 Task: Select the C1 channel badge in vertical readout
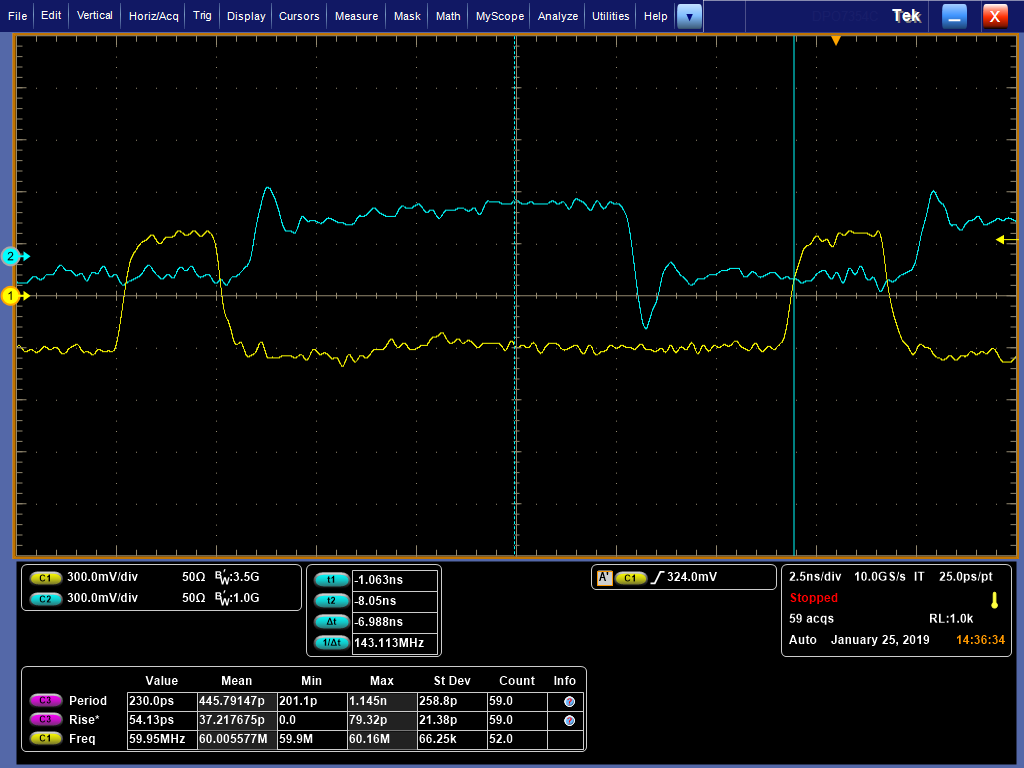45,578
